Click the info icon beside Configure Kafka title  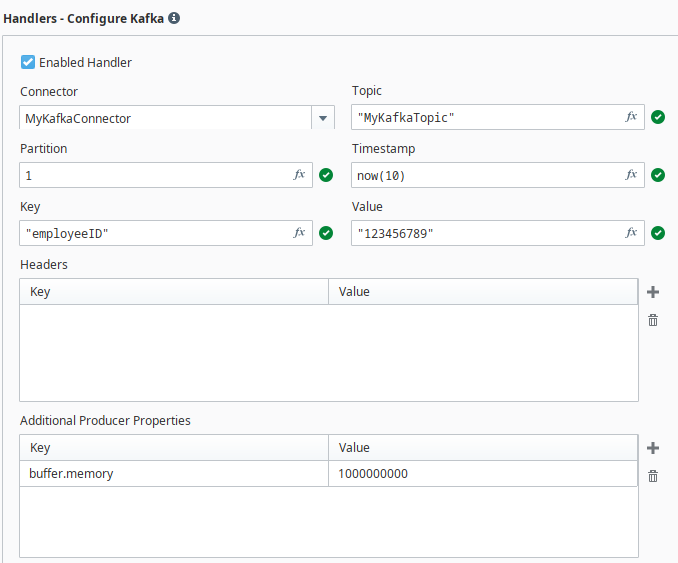[174, 18]
